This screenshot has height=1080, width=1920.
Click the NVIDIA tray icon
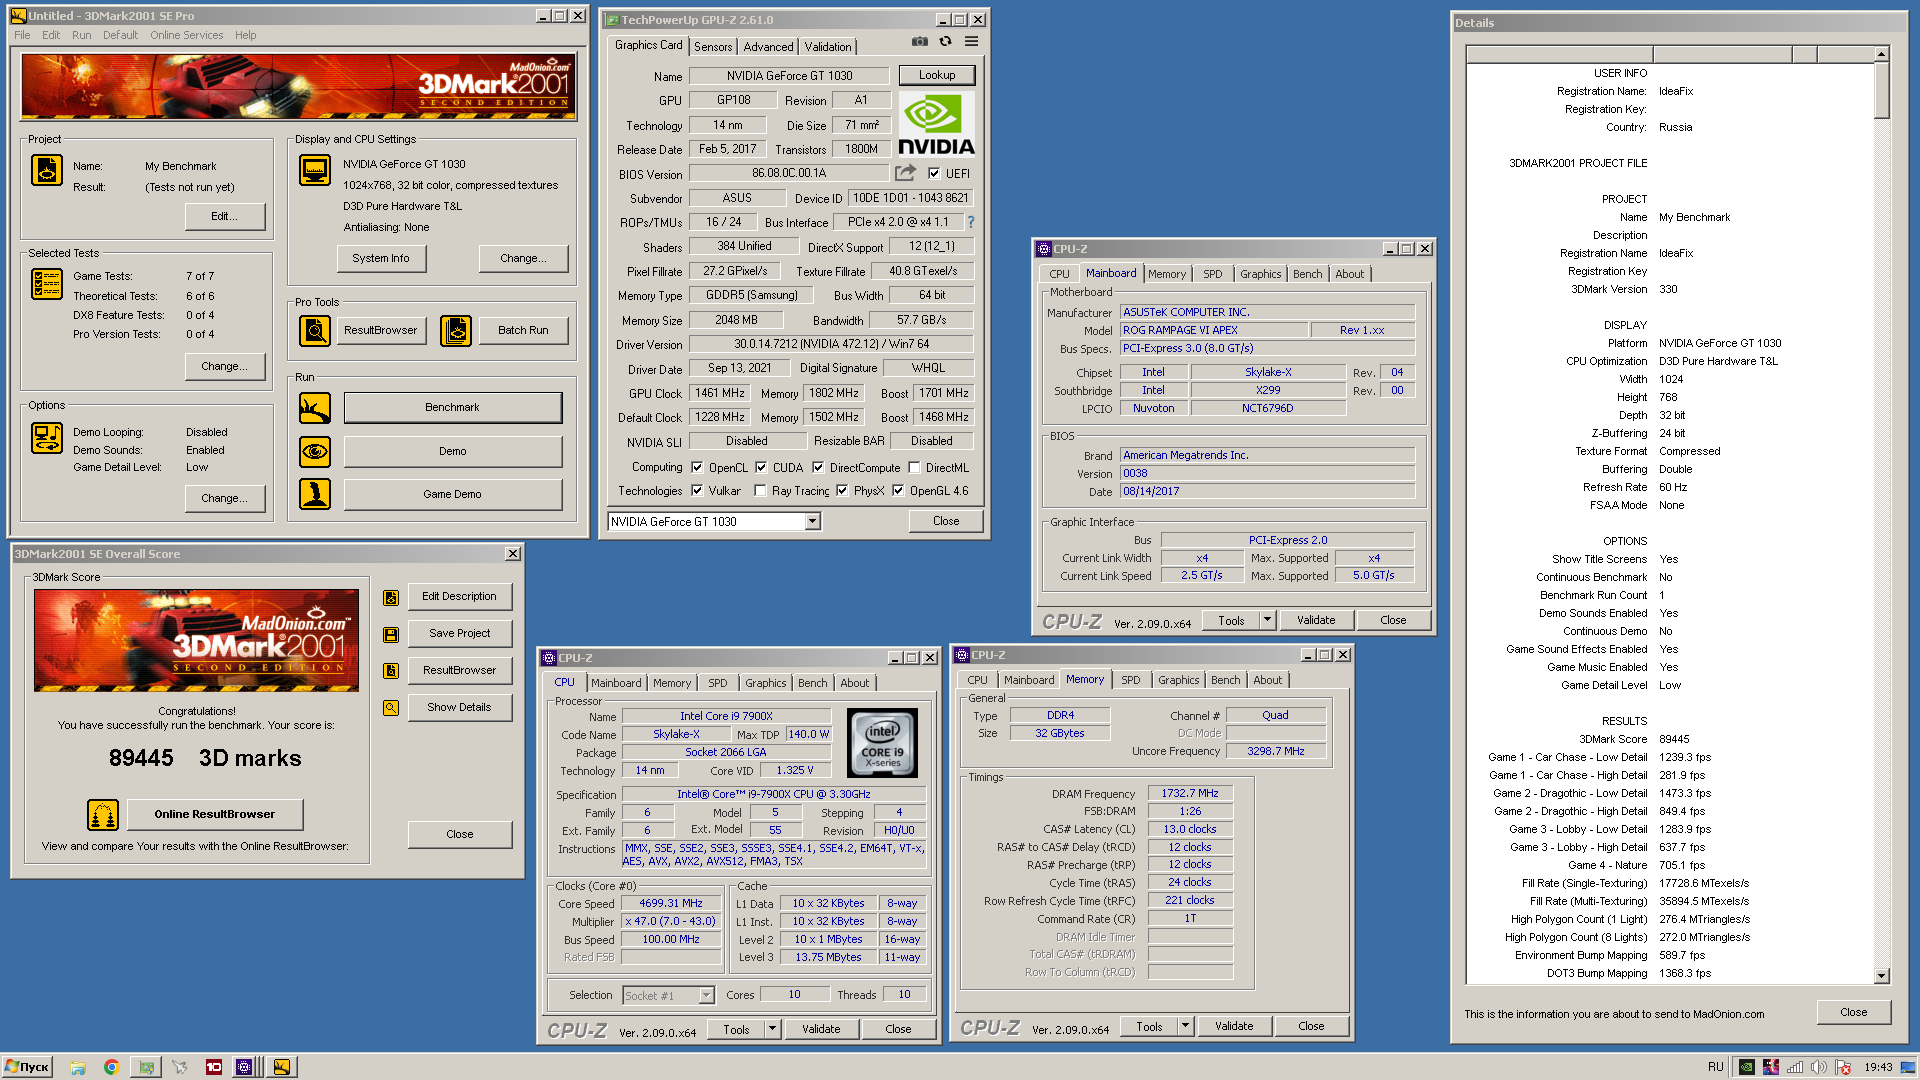(x=1746, y=1067)
